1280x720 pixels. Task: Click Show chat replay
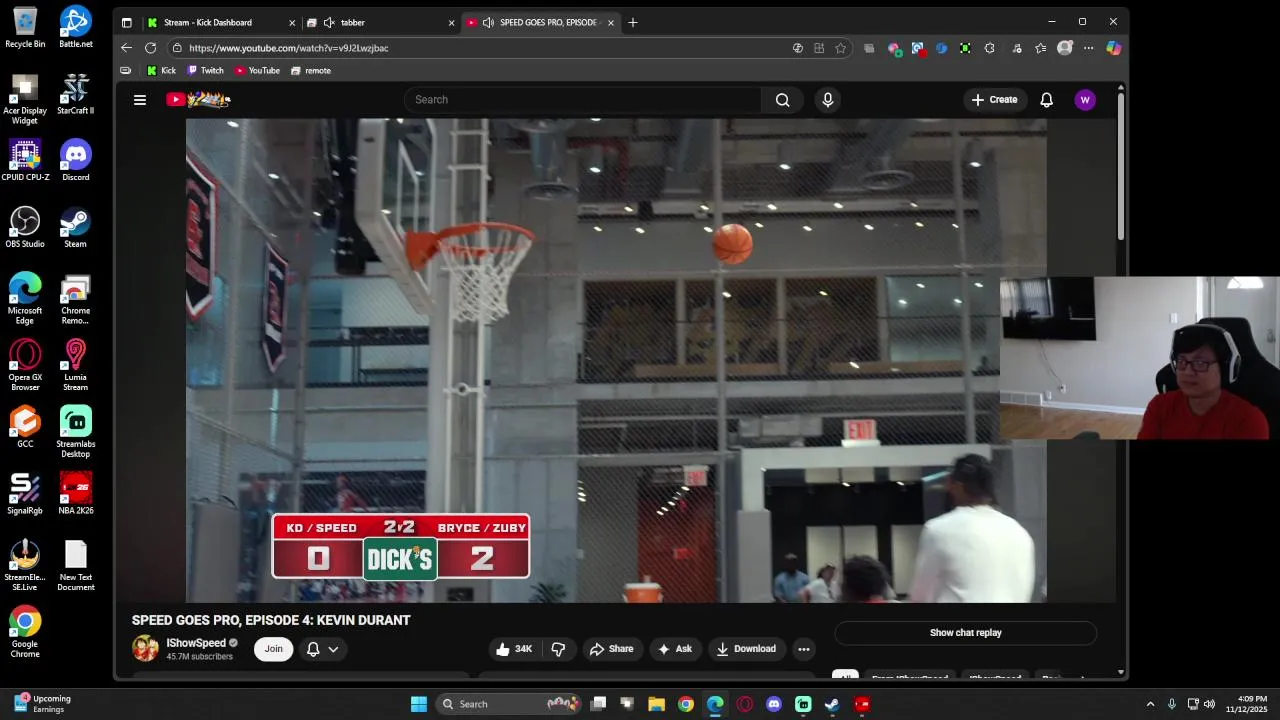point(965,633)
